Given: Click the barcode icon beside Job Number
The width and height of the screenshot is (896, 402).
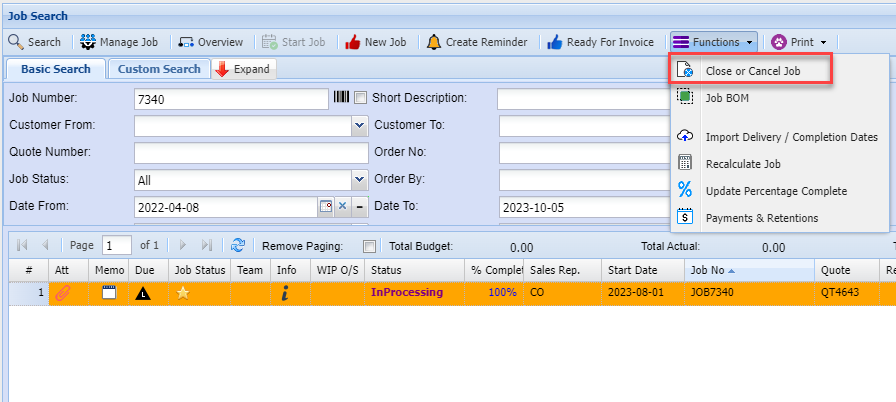Looking at the screenshot, I should click(x=341, y=98).
